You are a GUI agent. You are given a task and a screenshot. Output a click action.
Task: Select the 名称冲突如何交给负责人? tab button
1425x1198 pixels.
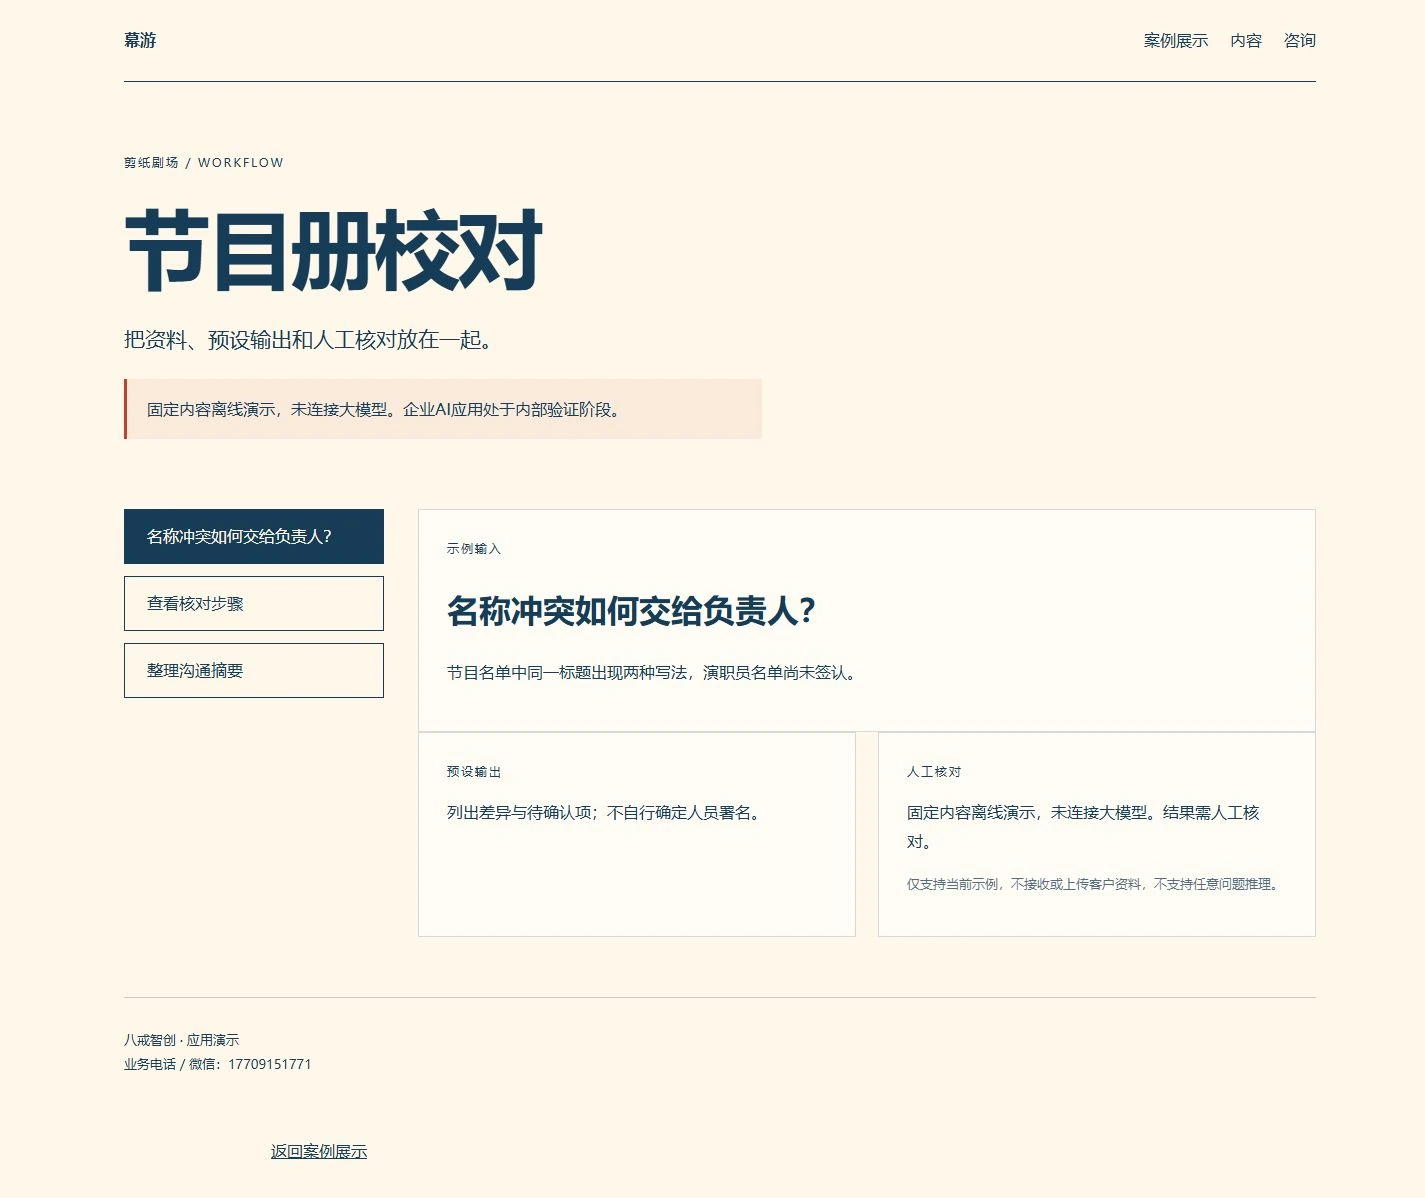click(x=254, y=537)
